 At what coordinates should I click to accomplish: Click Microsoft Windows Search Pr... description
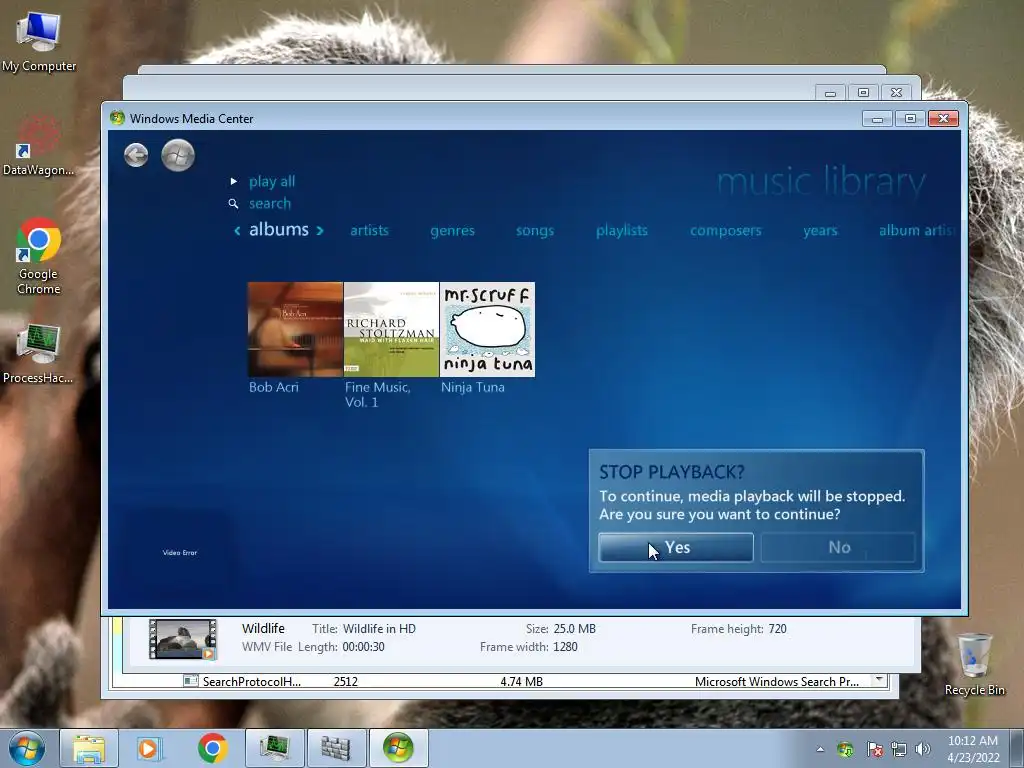click(776, 682)
